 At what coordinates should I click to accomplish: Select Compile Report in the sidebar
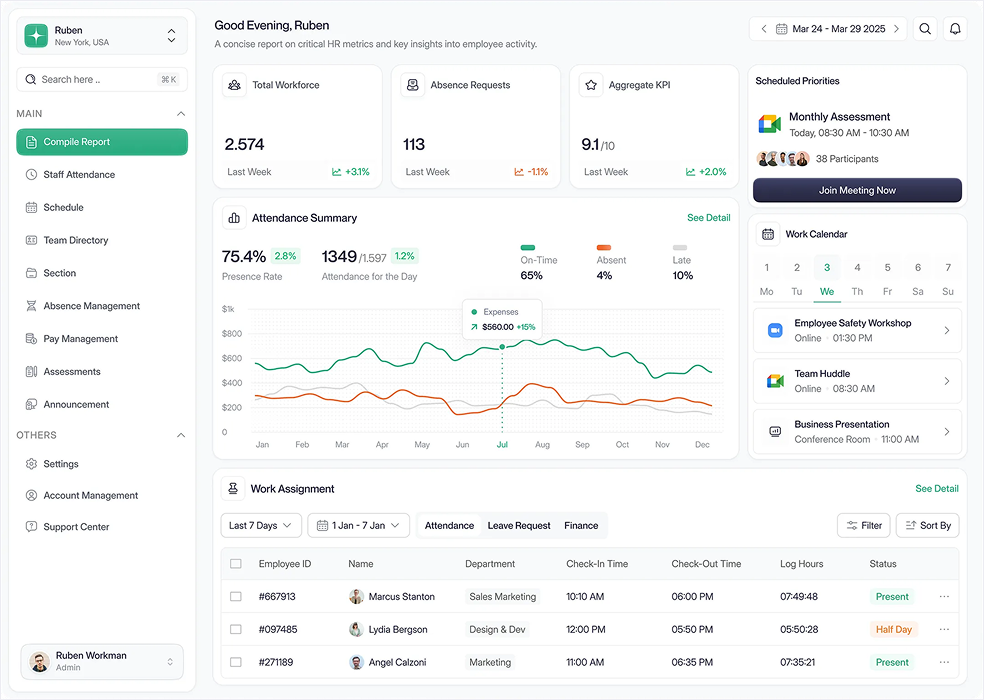click(102, 142)
